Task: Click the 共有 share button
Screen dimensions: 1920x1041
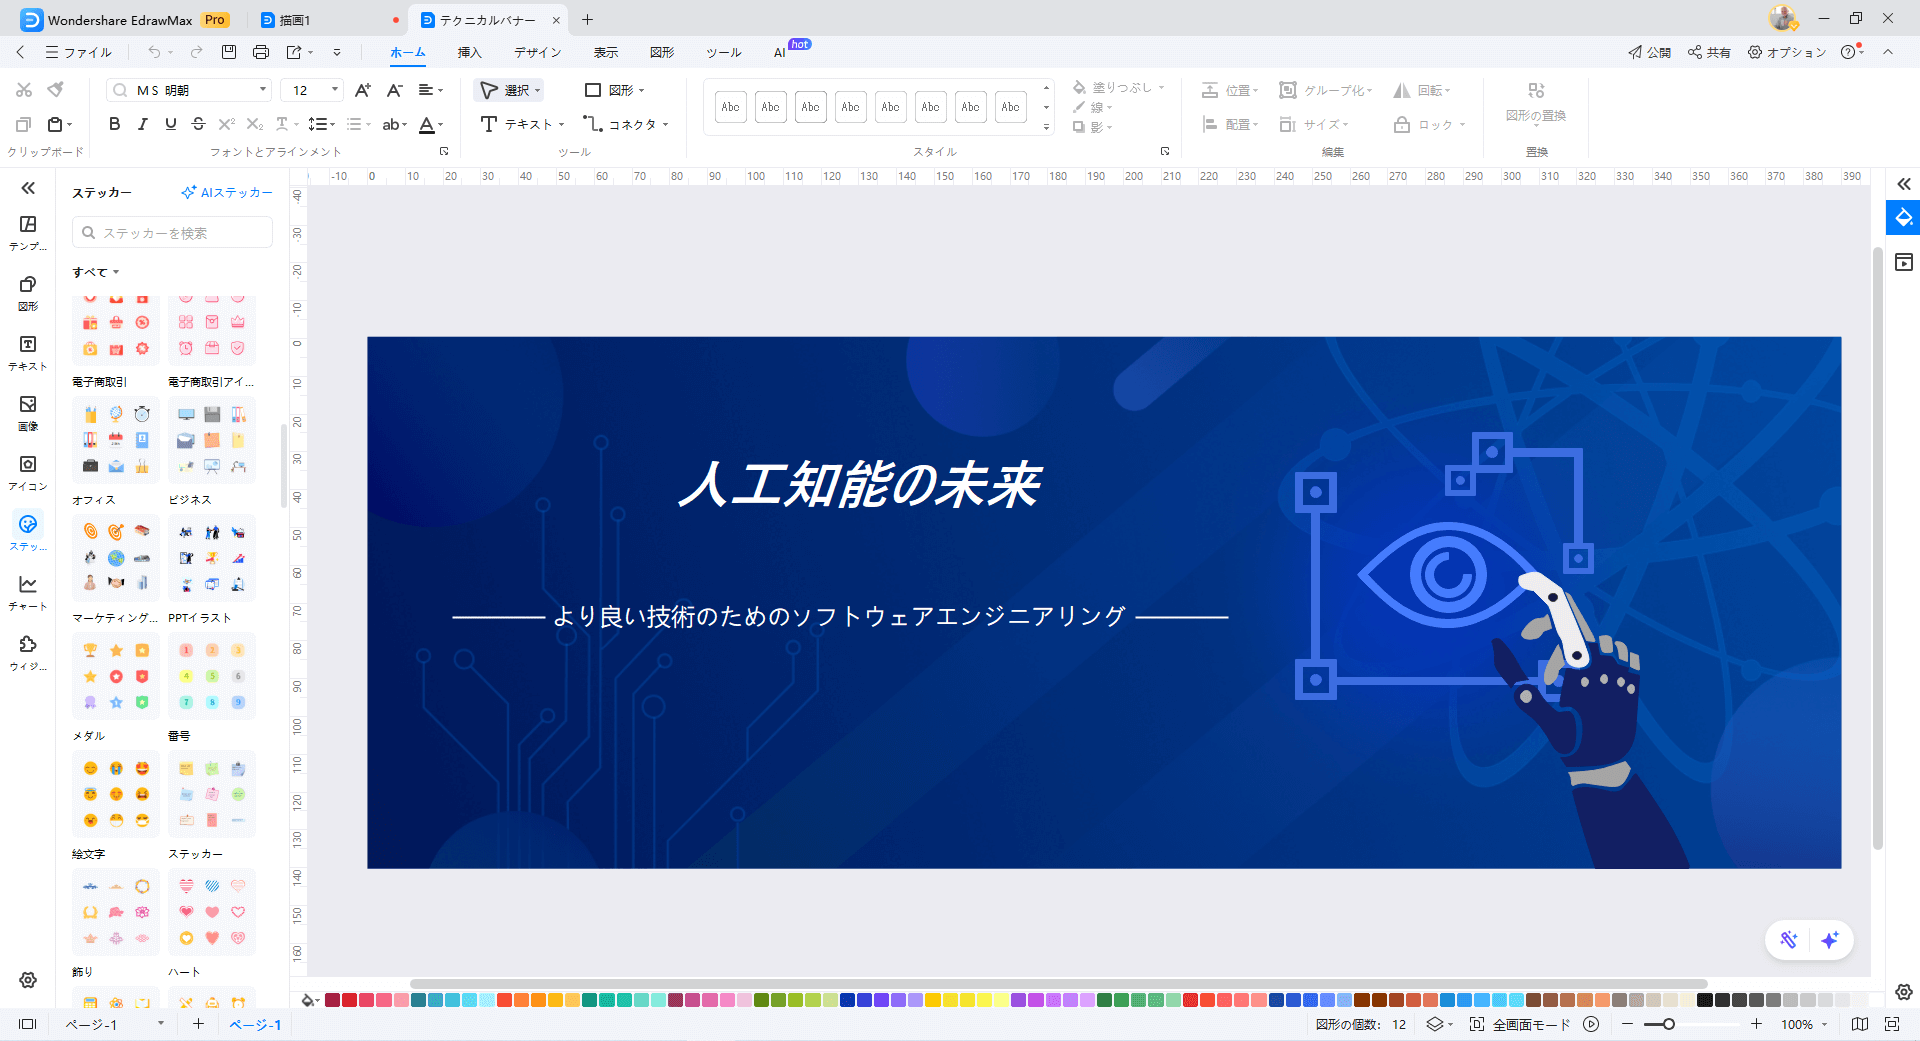Action: pos(1709,52)
